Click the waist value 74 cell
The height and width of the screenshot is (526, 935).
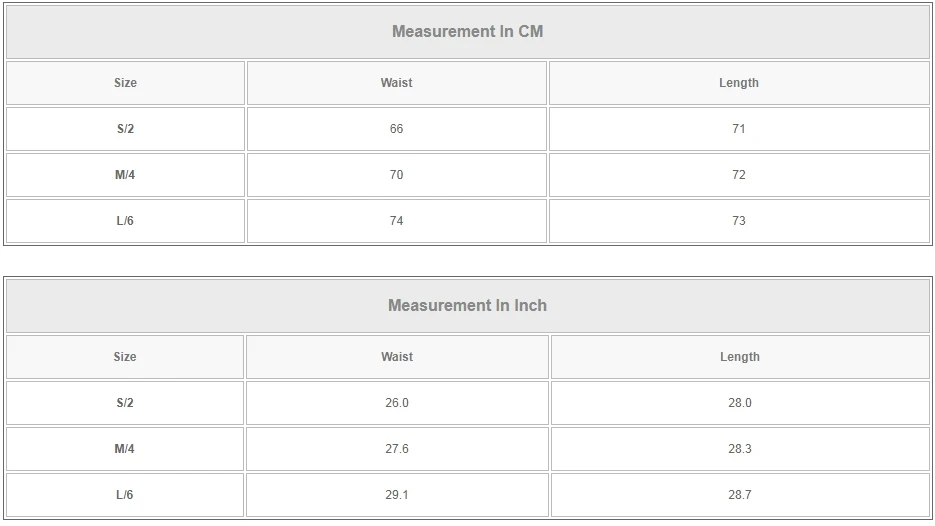tap(396, 221)
